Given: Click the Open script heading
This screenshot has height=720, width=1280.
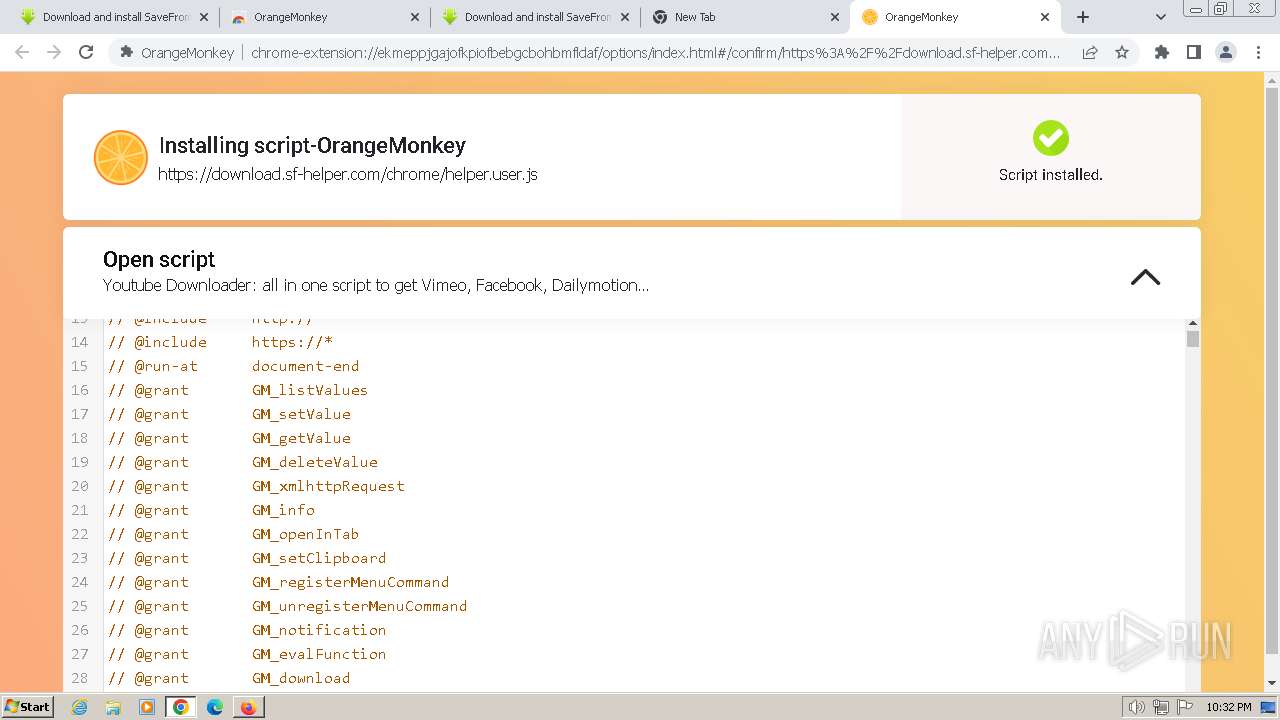Looking at the screenshot, I should pyautogui.click(x=159, y=259).
